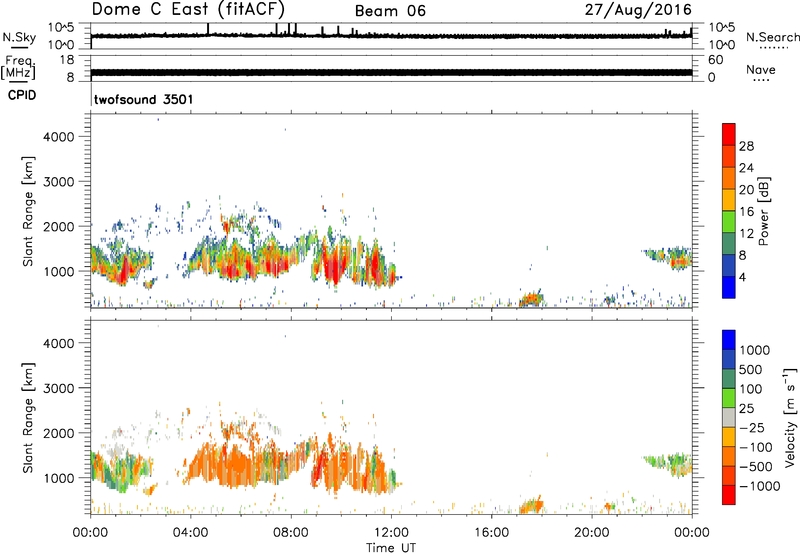Image resolution: width=800 pixels, height=554 pixels.
Task: Click the 'CPID' row label
Action: (x=22, y=95)
